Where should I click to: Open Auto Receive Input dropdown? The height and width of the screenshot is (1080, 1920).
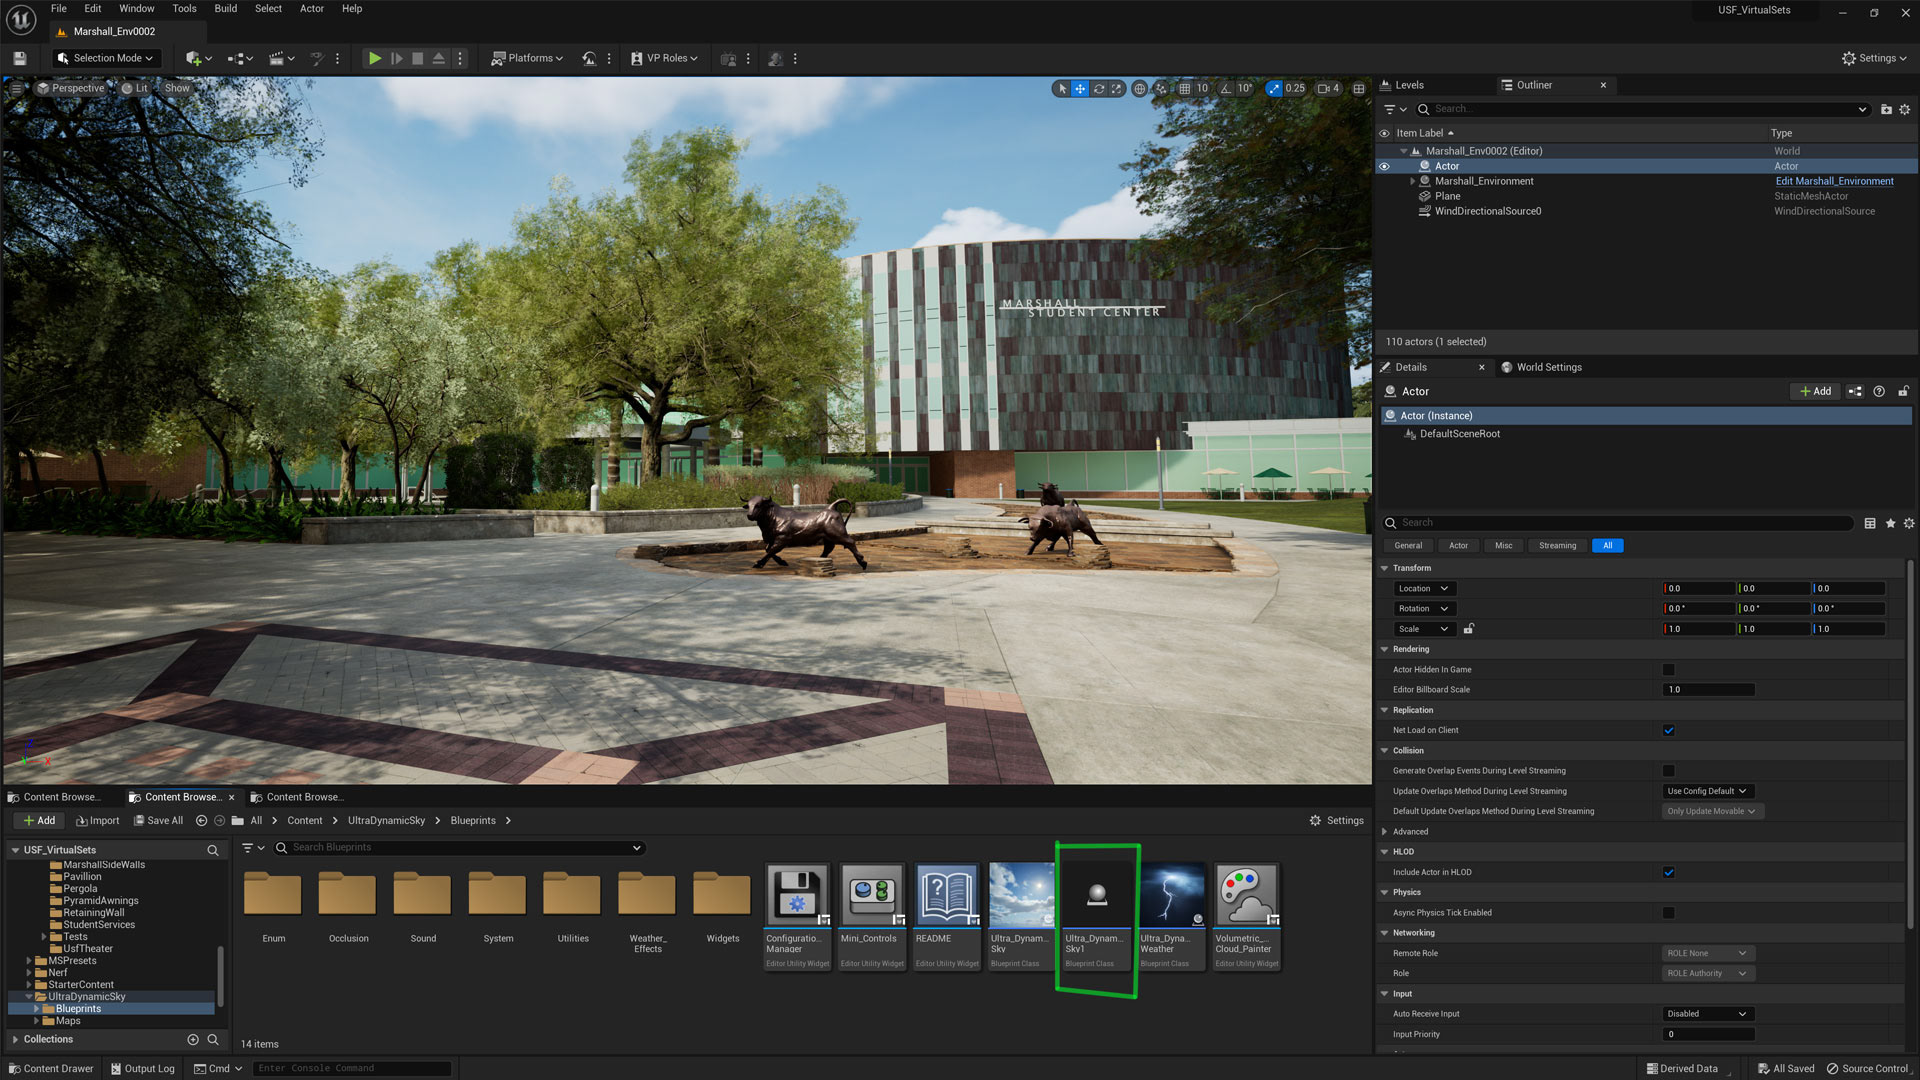1706,1014
